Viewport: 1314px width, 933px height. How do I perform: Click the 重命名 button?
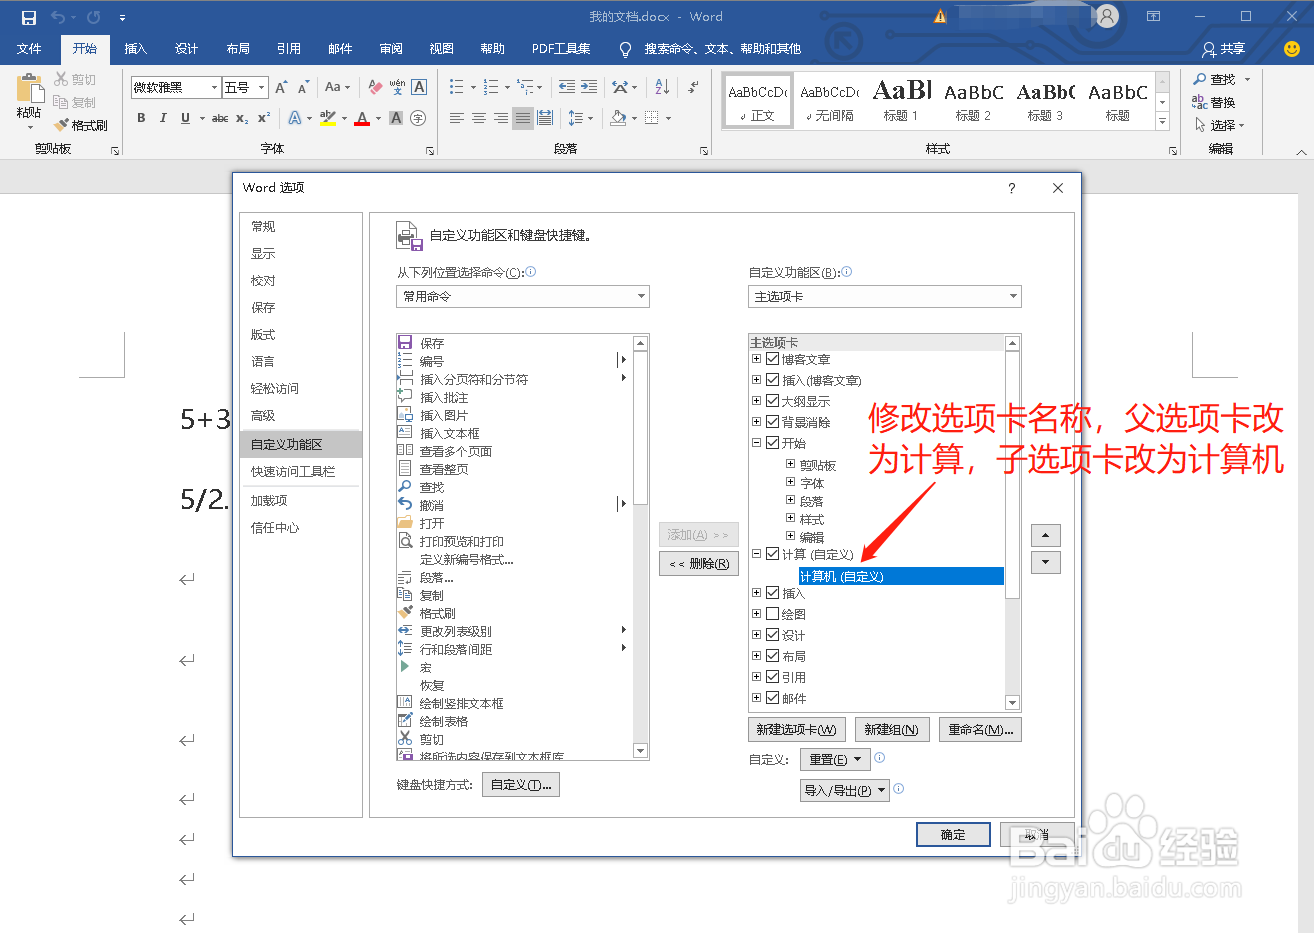981,730
